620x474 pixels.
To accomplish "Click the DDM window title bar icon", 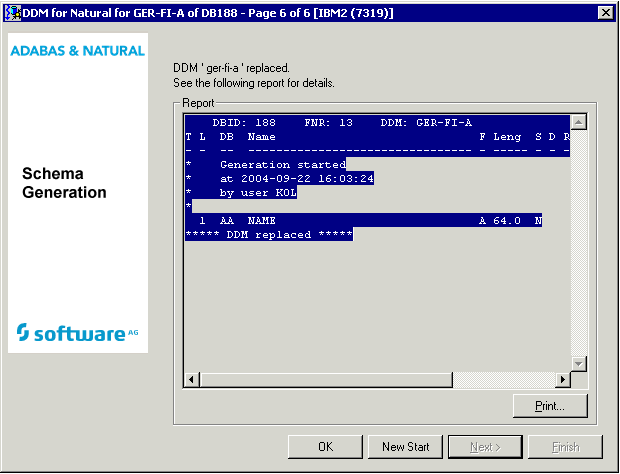I will tap(12, 11).
